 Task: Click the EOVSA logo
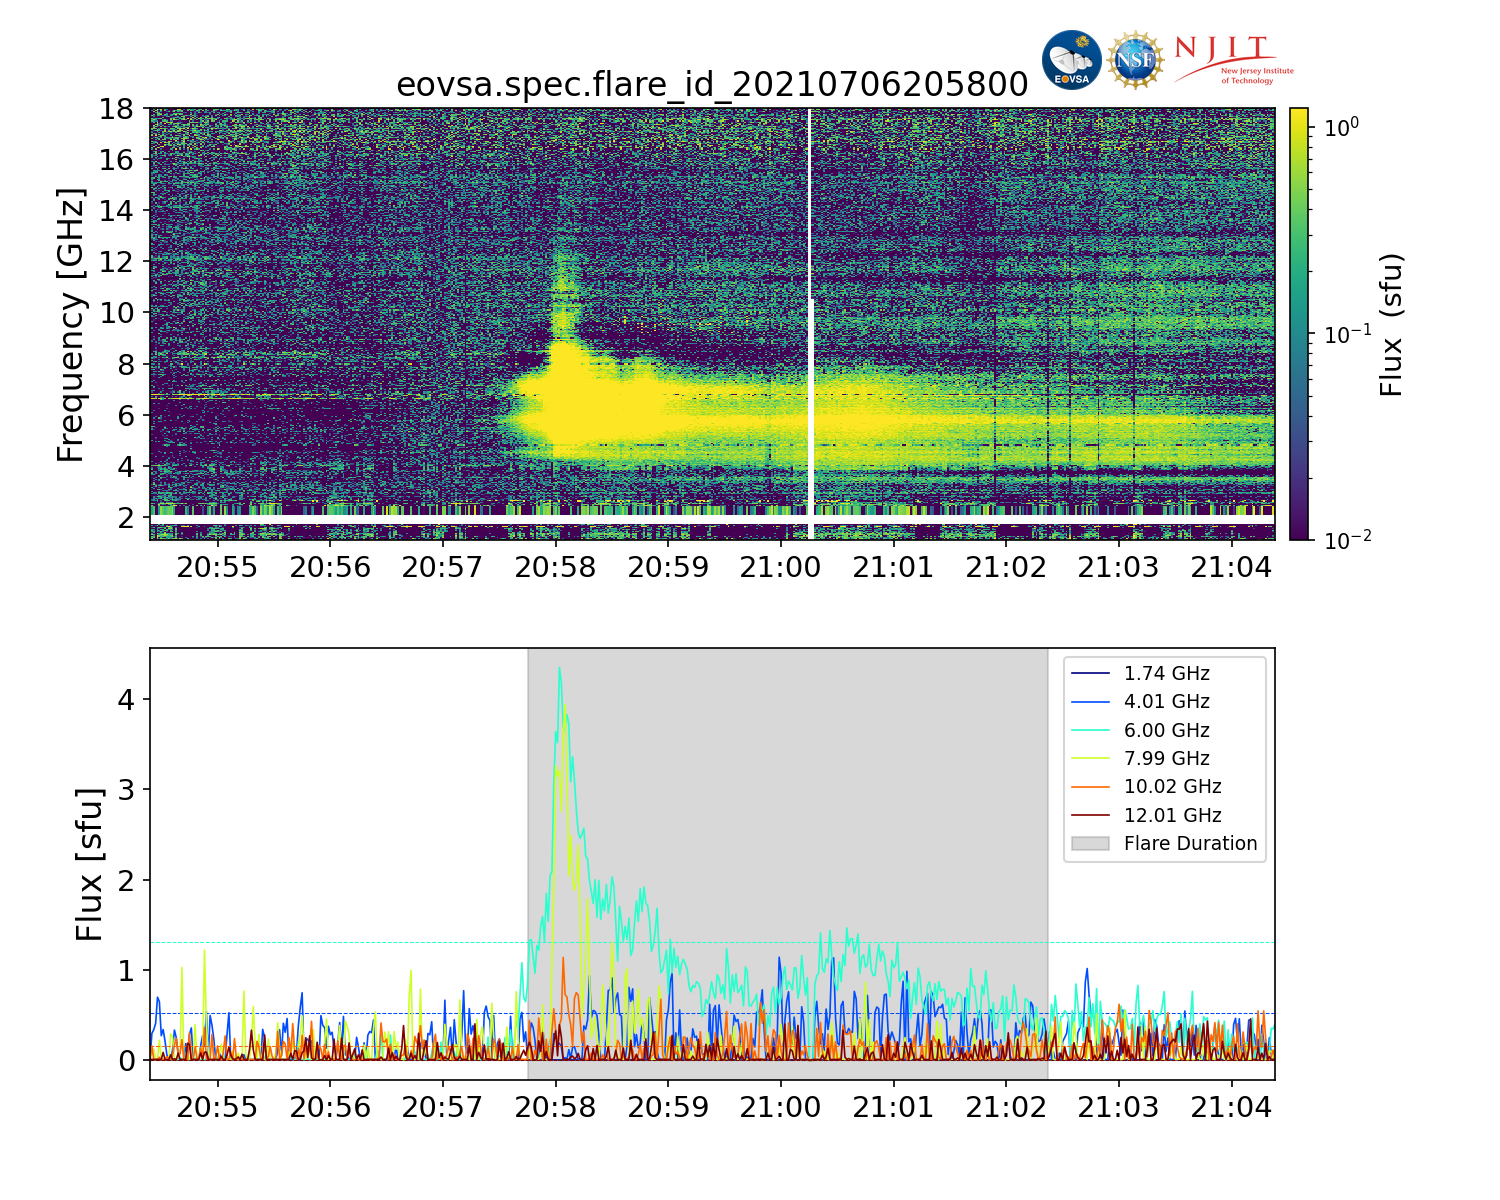(x=1071, y=60)
